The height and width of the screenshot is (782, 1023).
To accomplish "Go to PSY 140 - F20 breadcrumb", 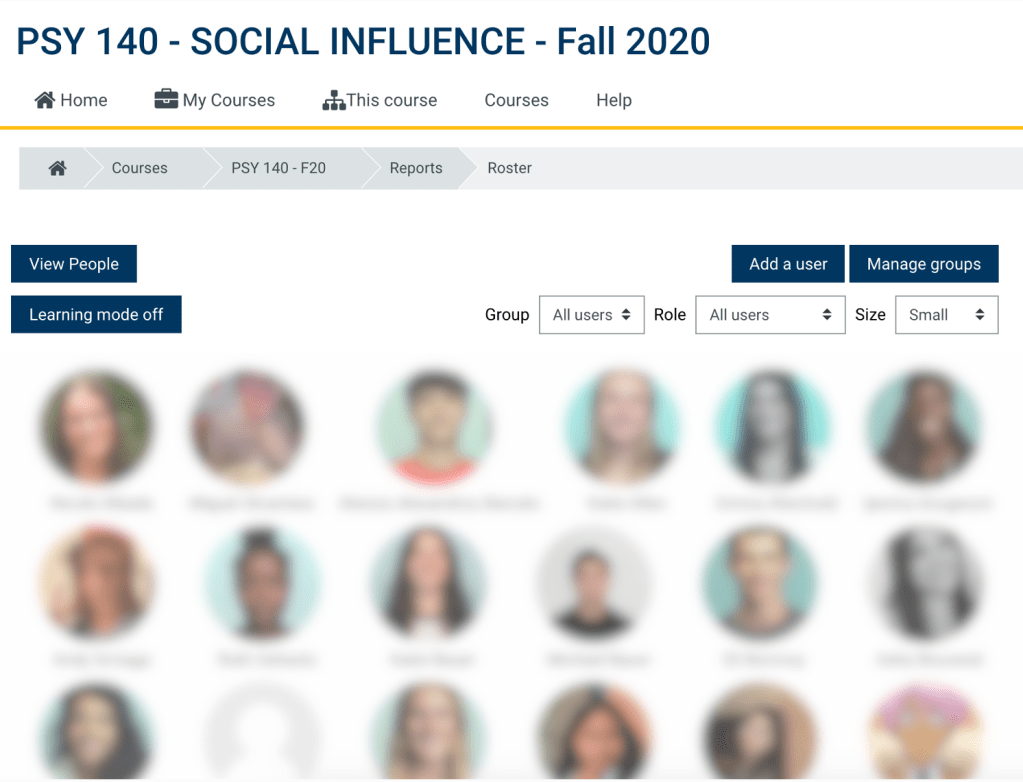I will 278,168.
